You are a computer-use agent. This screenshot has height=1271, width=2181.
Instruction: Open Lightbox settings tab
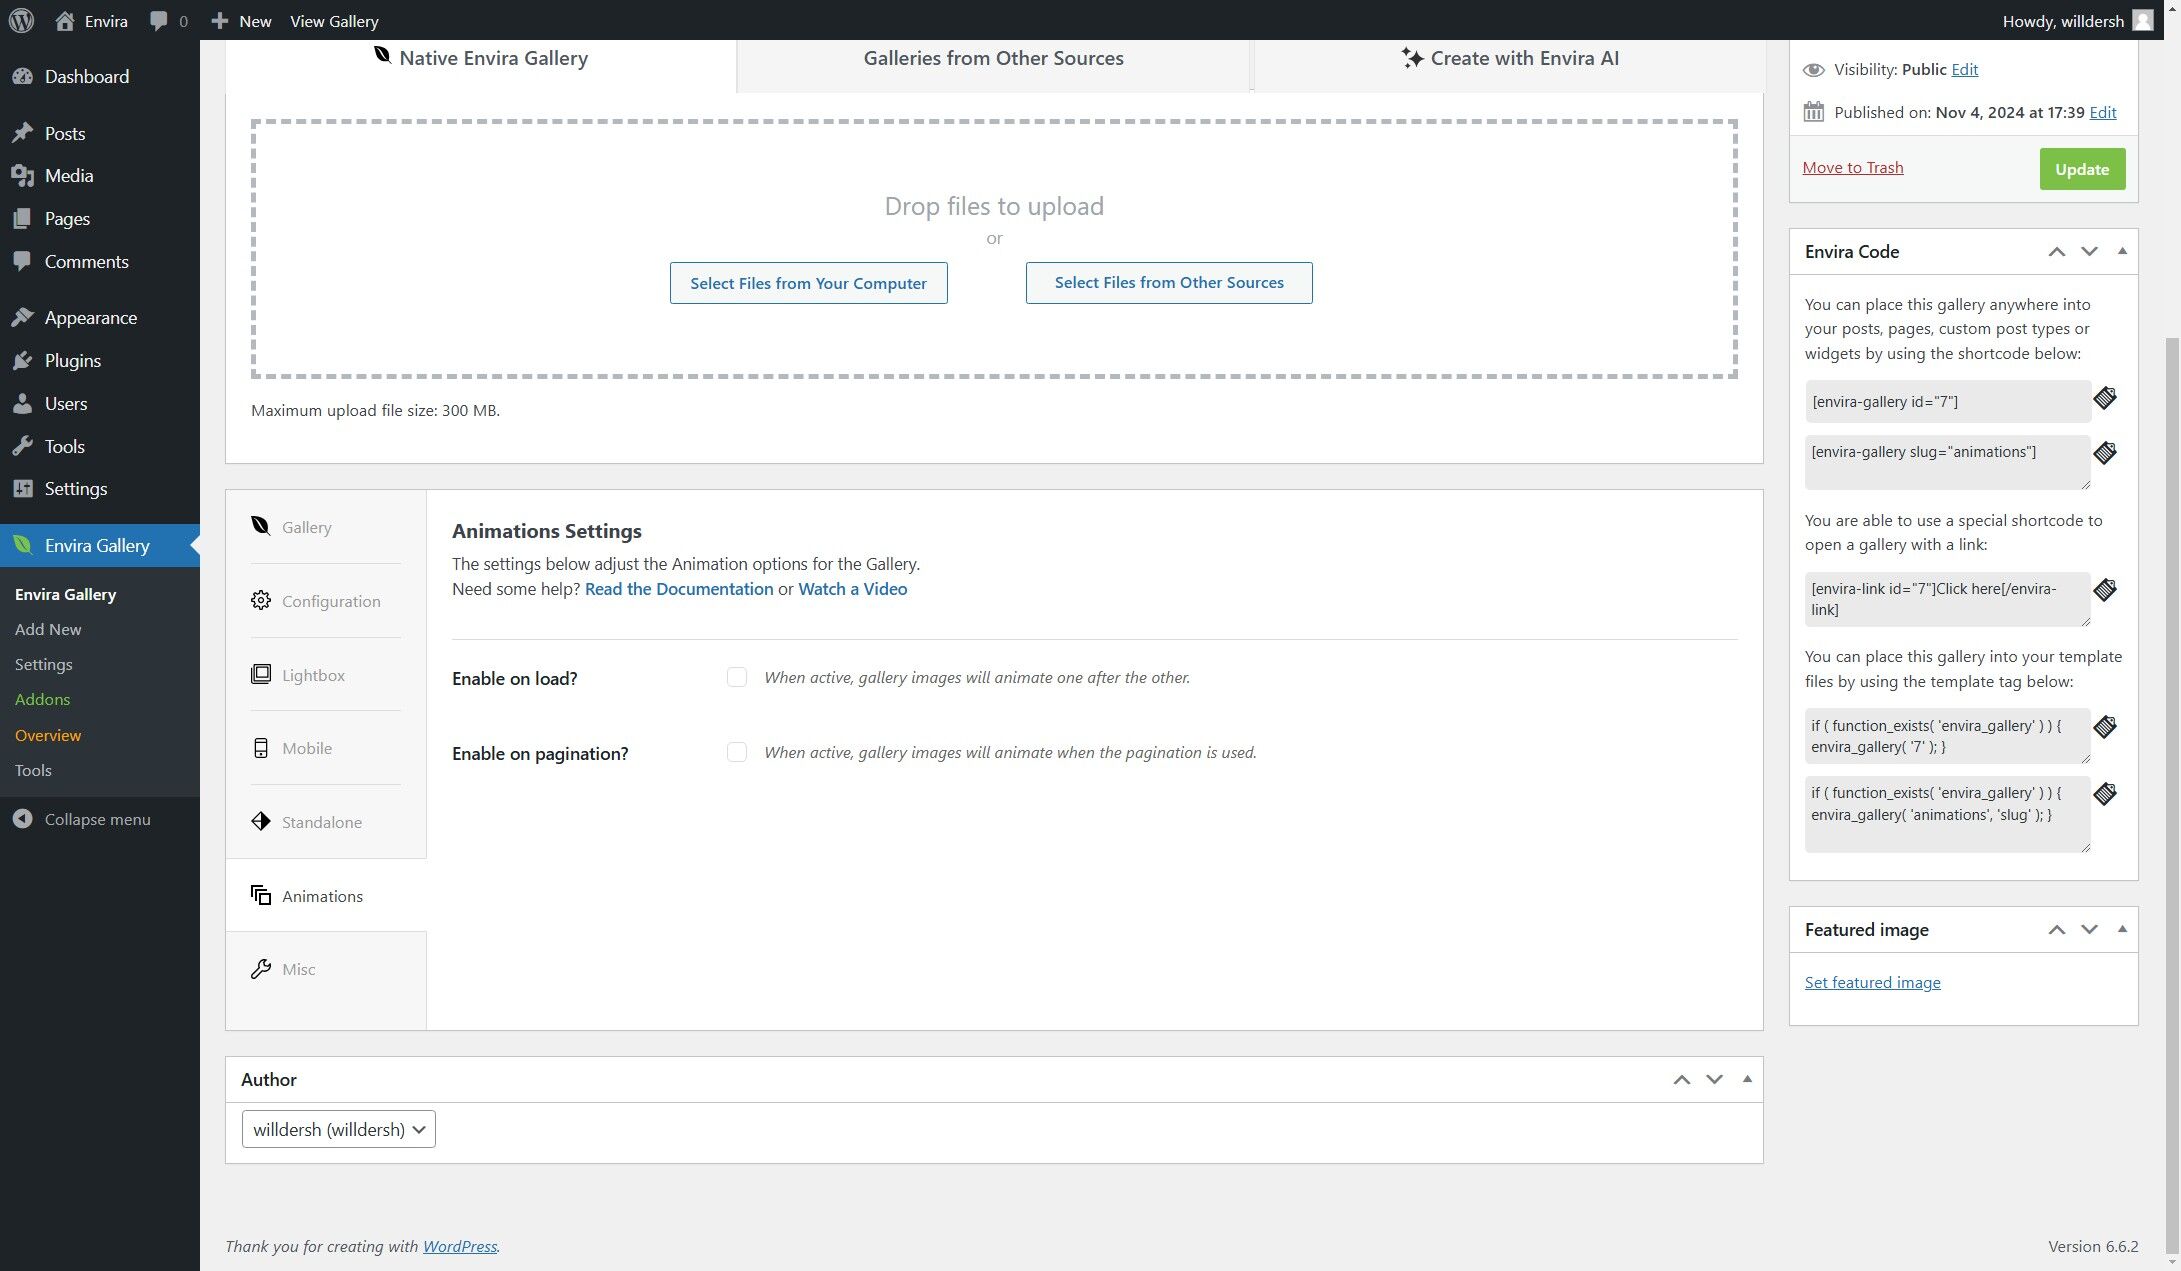[326, 675]
